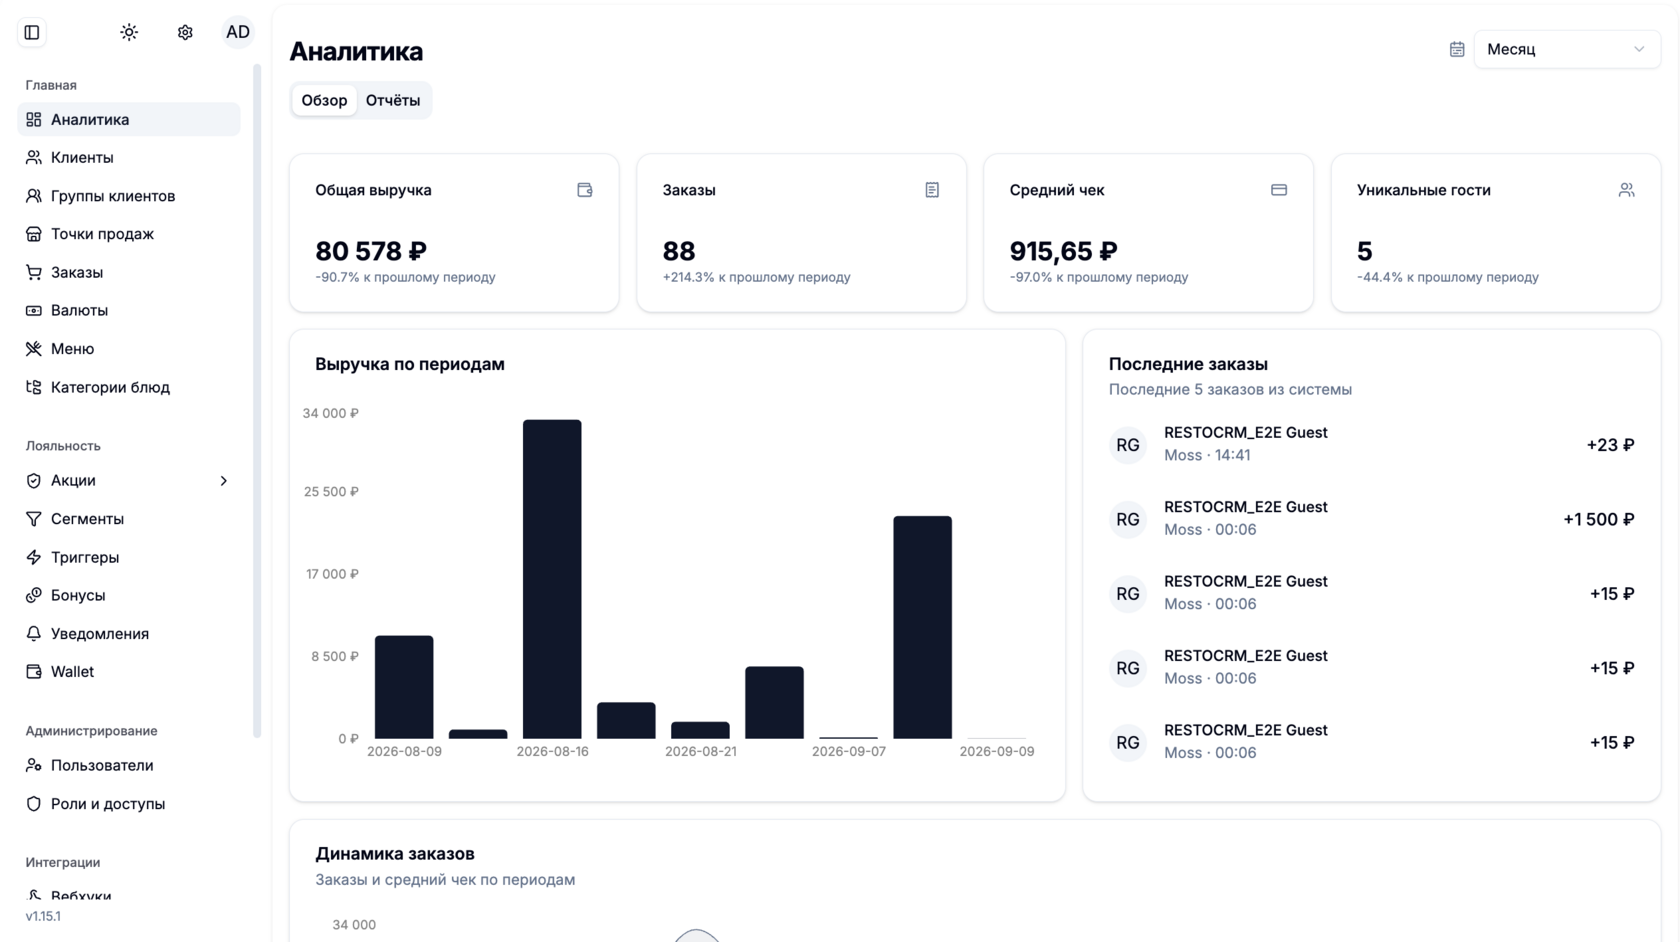Toggle light/dark theme sun icon

pyautogui.click(x=129, y=33)
